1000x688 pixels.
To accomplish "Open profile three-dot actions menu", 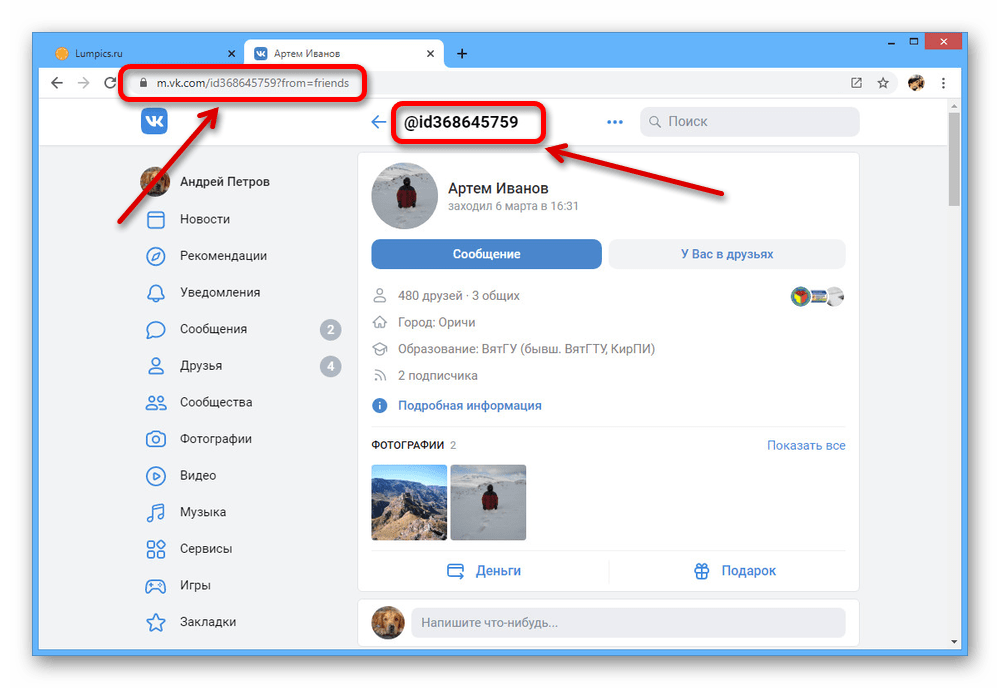I will 615,122.
